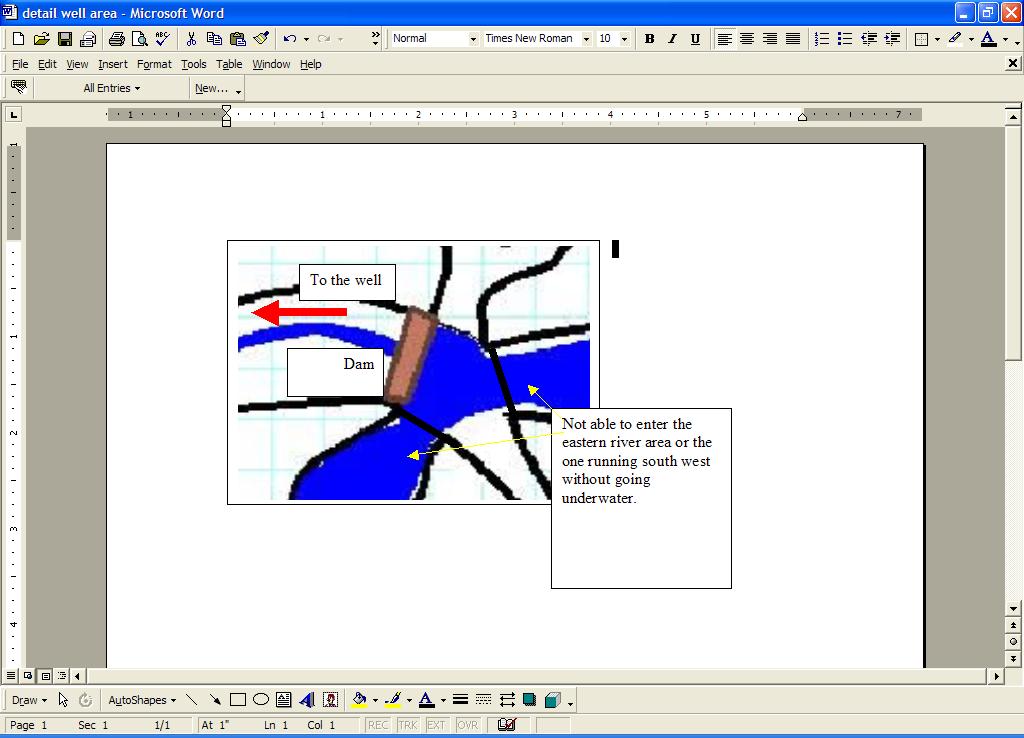Cut the selection with the scissors icon

[191, 39]
